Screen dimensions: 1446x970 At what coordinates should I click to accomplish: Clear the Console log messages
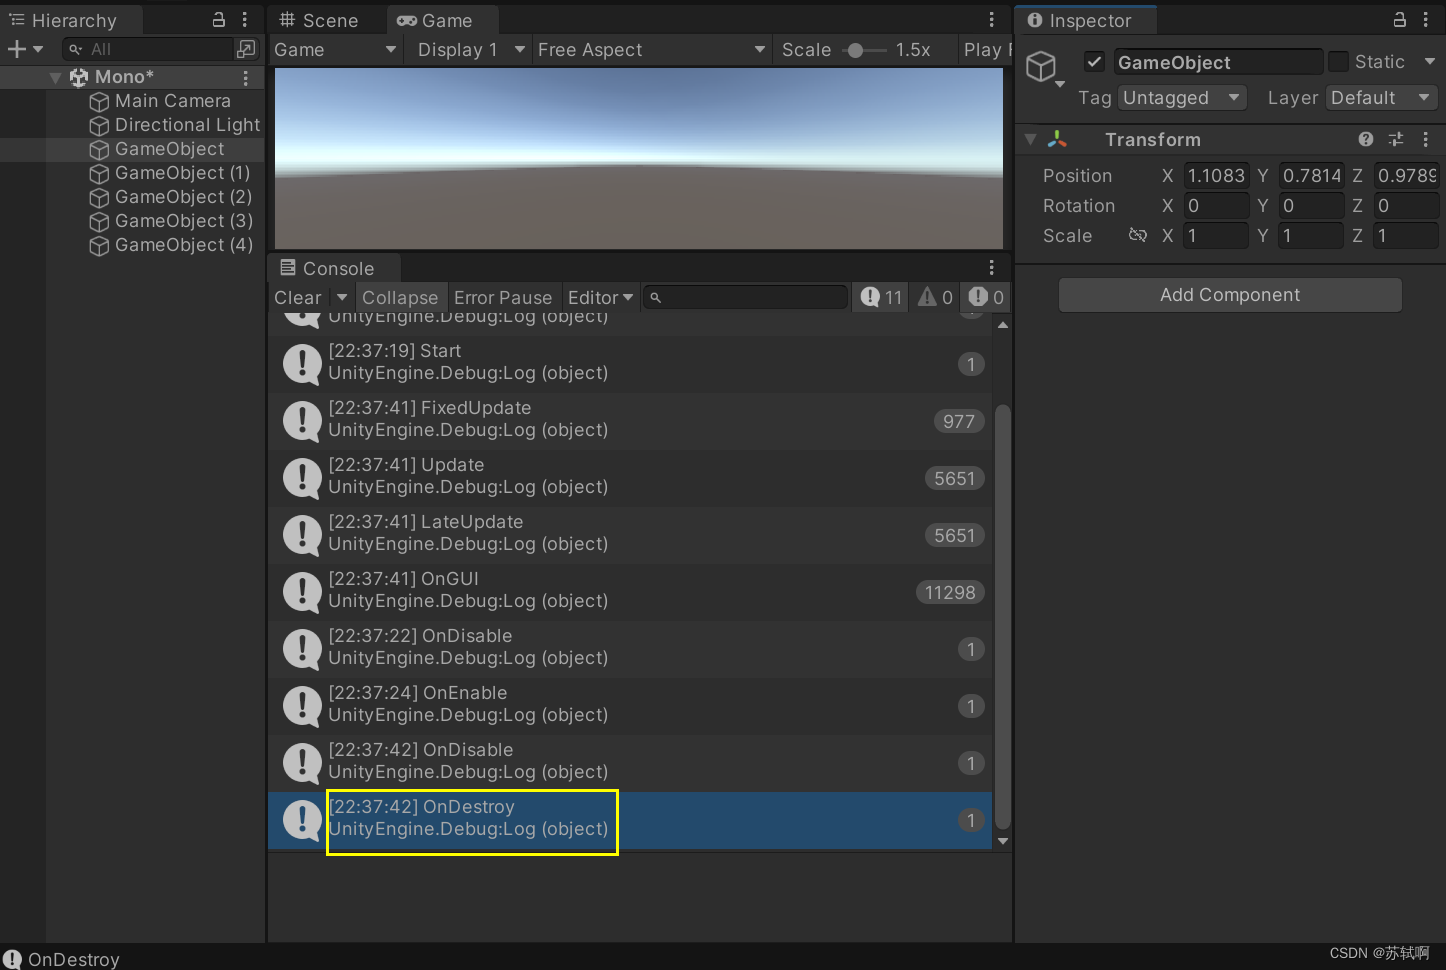pyautogui.click(x=297, y=297)
